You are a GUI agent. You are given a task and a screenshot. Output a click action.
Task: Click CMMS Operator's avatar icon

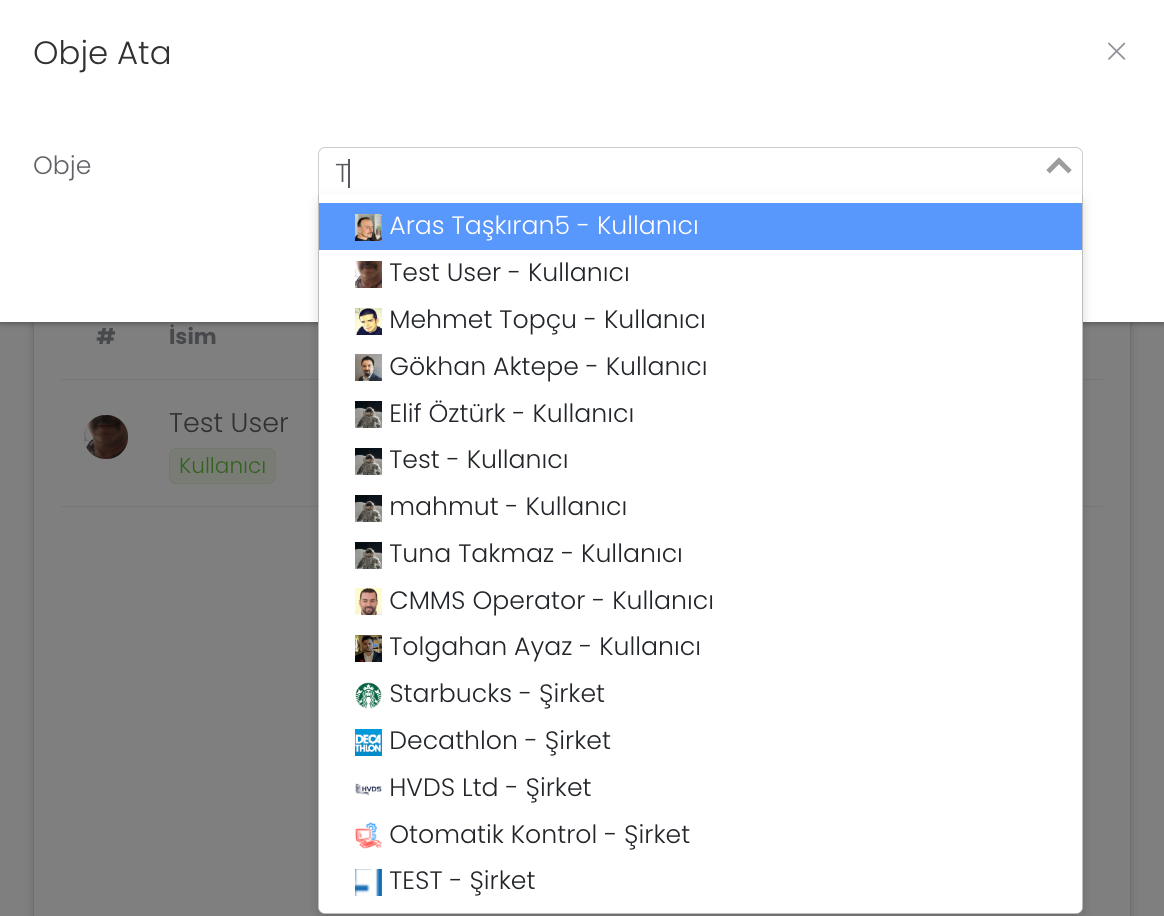point(368,601)
